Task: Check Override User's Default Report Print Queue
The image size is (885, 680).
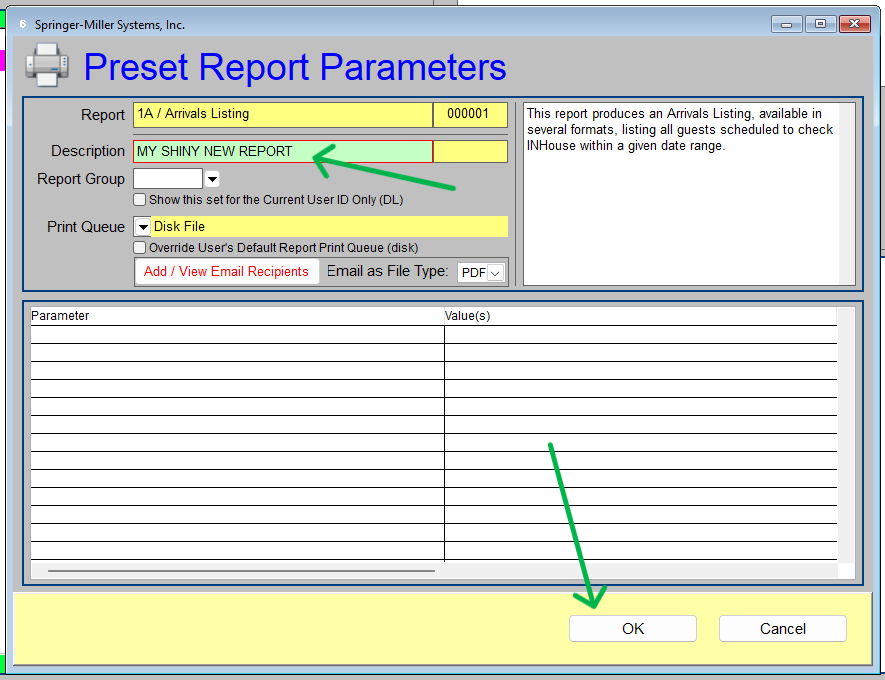Action: coord(140,248)
